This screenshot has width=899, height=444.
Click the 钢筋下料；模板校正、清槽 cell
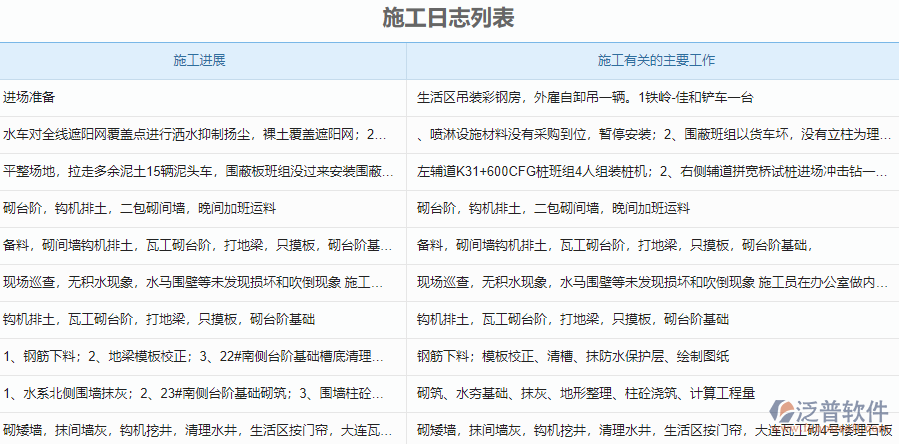click(x=653, y=356)
